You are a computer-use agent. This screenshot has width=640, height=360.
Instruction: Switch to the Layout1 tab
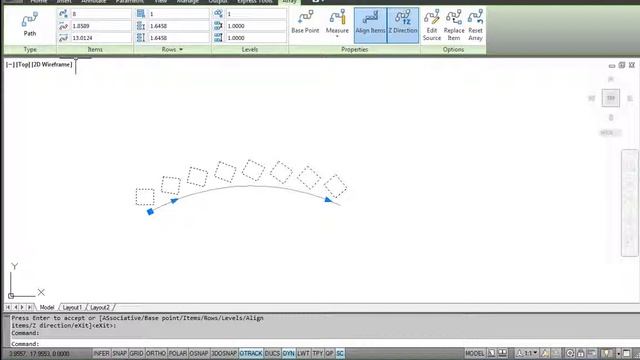pos(72,307)
